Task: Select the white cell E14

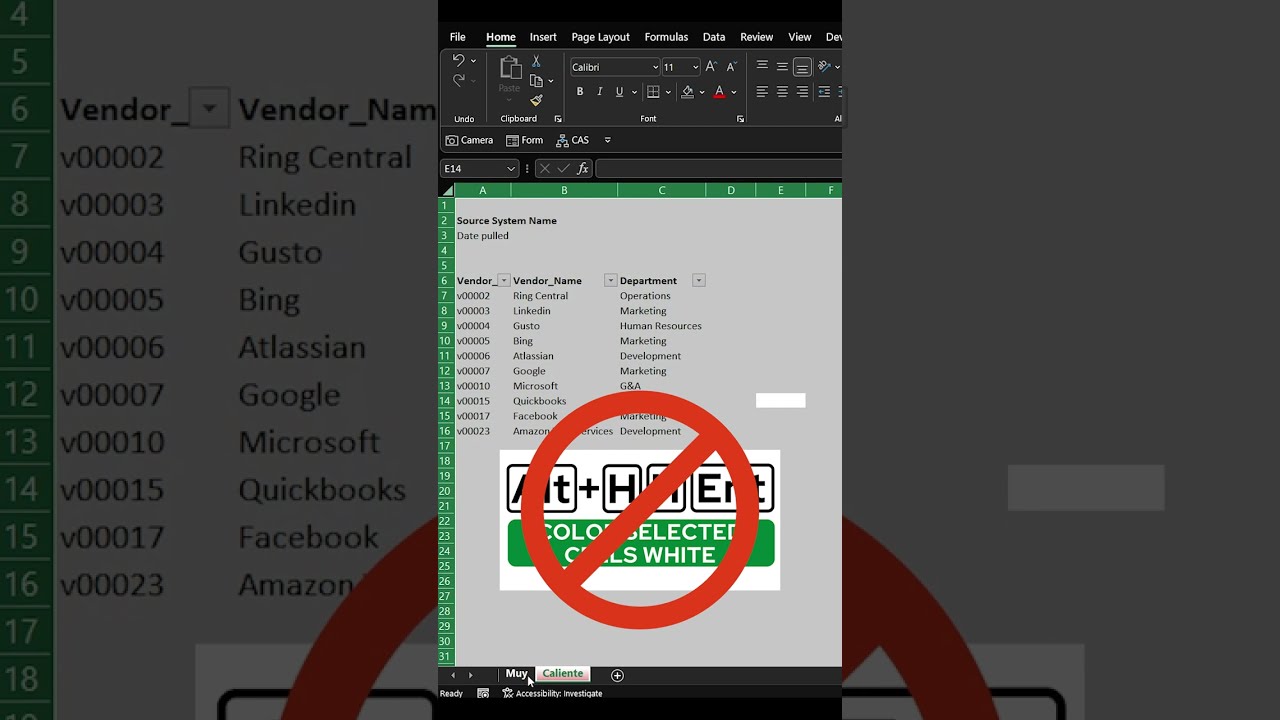Action: tap(780, 401)
